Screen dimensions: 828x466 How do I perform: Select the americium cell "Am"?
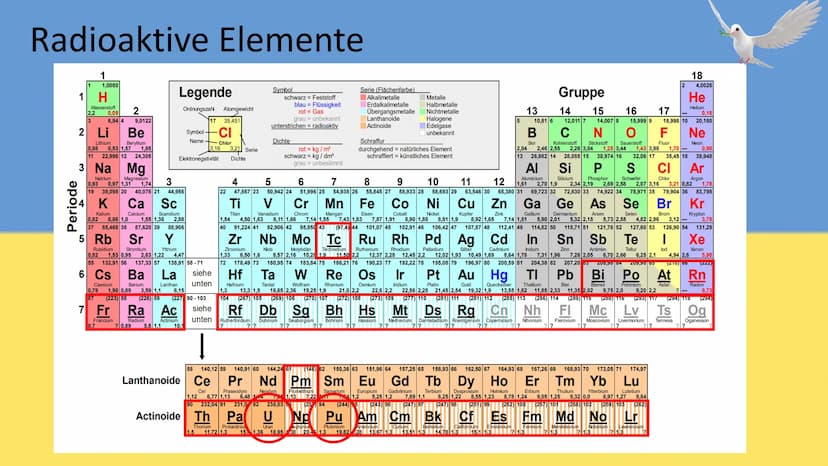tap(366, 417)
